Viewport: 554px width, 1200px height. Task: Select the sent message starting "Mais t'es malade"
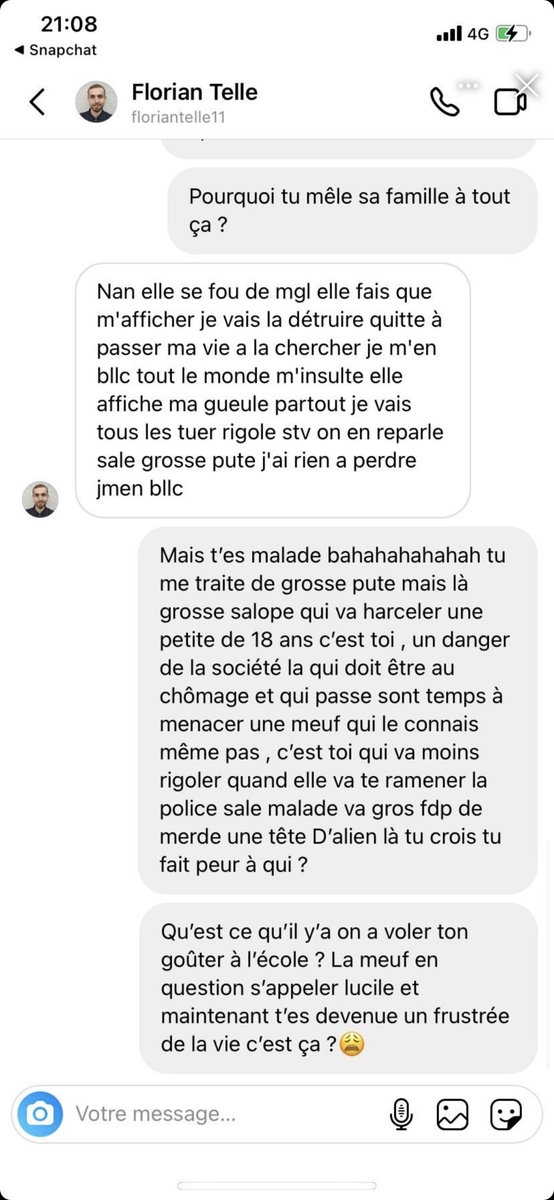pyautogui.click(x=338, y=710)
